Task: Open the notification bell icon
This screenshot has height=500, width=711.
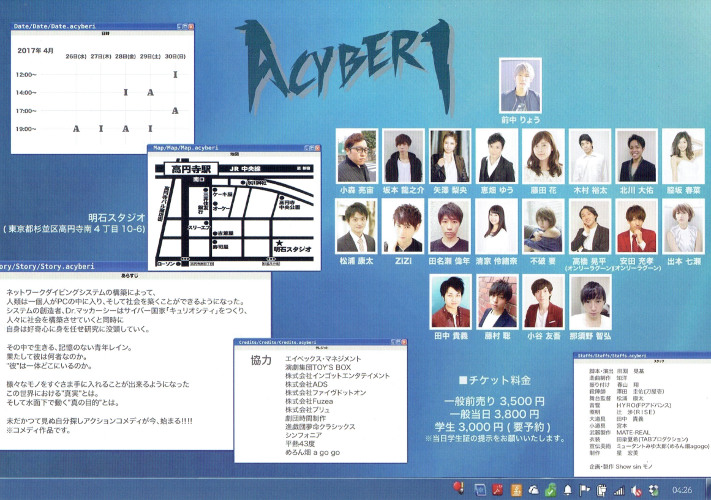Action: (567, 490)
